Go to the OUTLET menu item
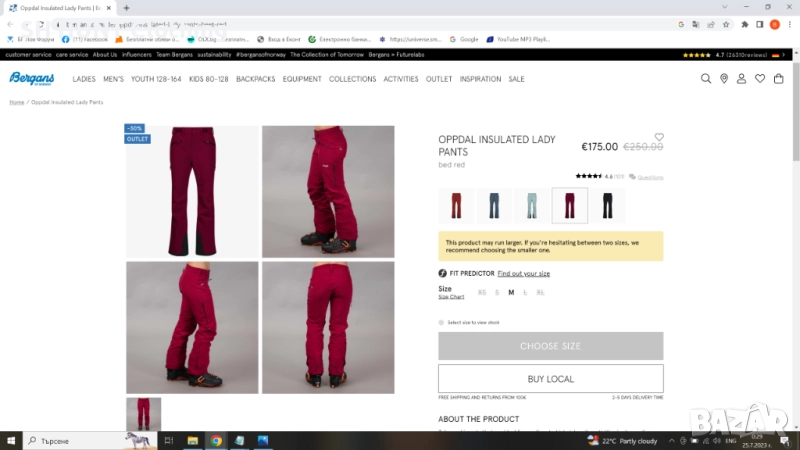 (439, 79)
